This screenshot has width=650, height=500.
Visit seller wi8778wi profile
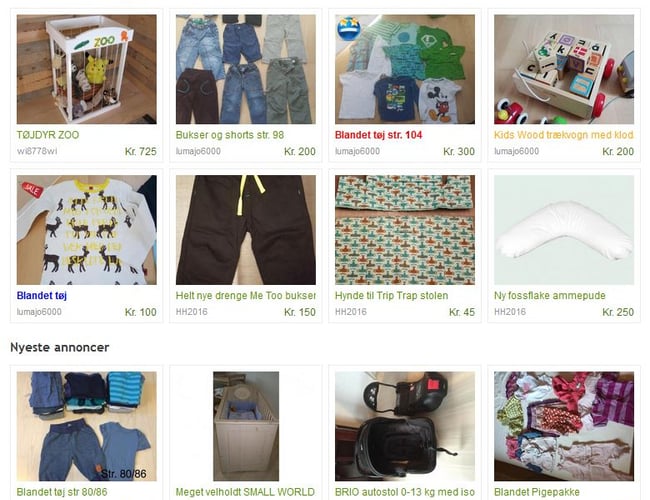click(37, 151)
